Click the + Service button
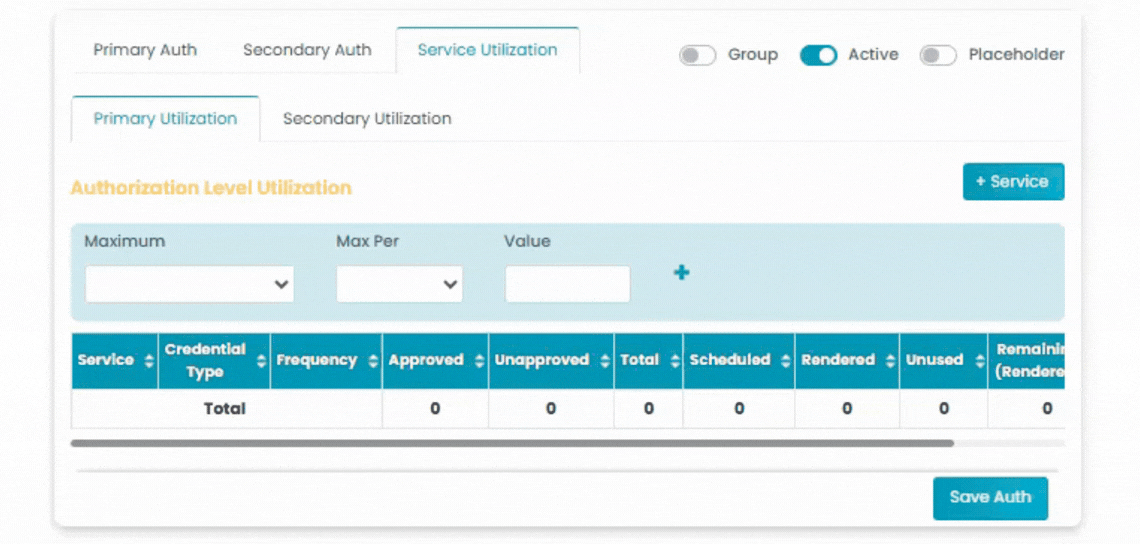This screenshot has height=544, width=1140. (1013, 182)
